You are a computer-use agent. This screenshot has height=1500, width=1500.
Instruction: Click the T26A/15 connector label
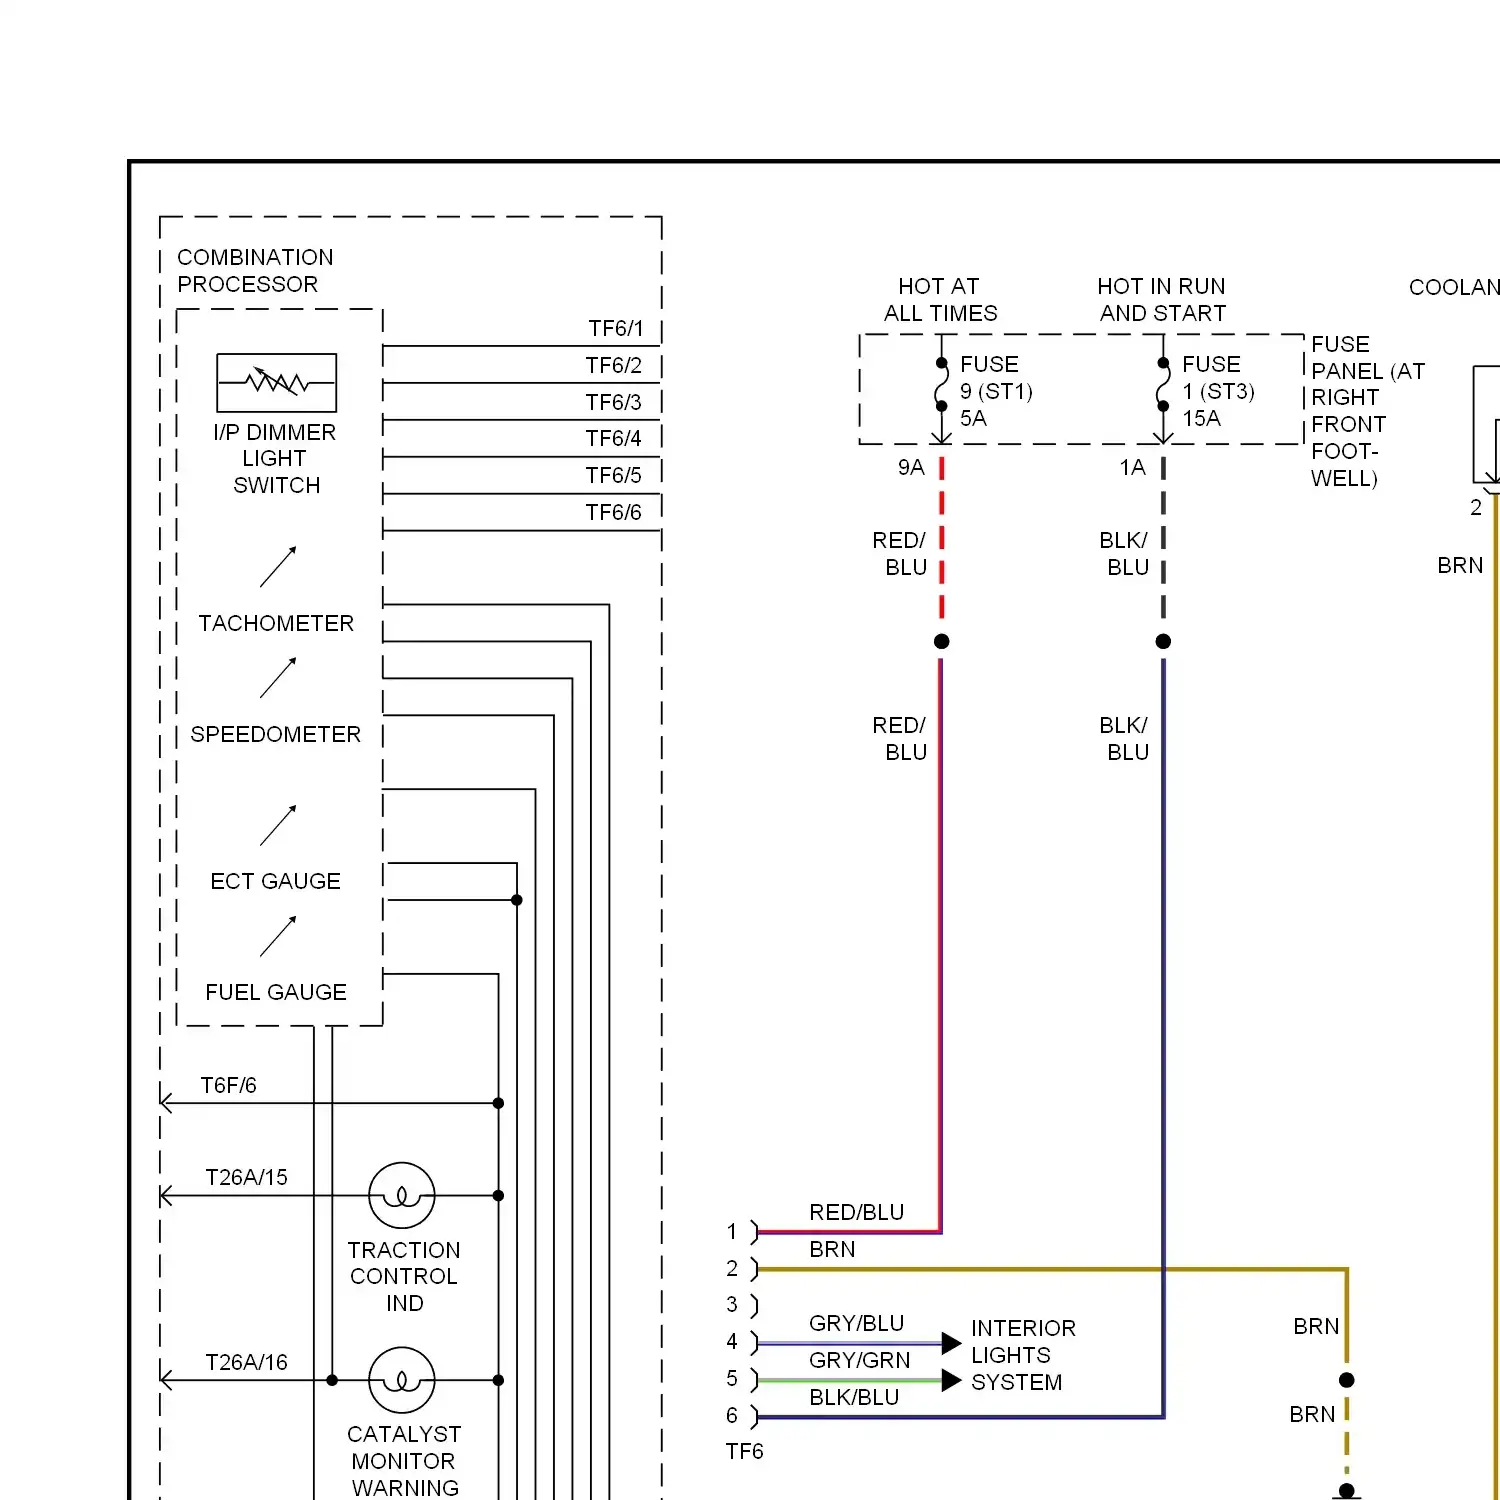pos(246,1177)
